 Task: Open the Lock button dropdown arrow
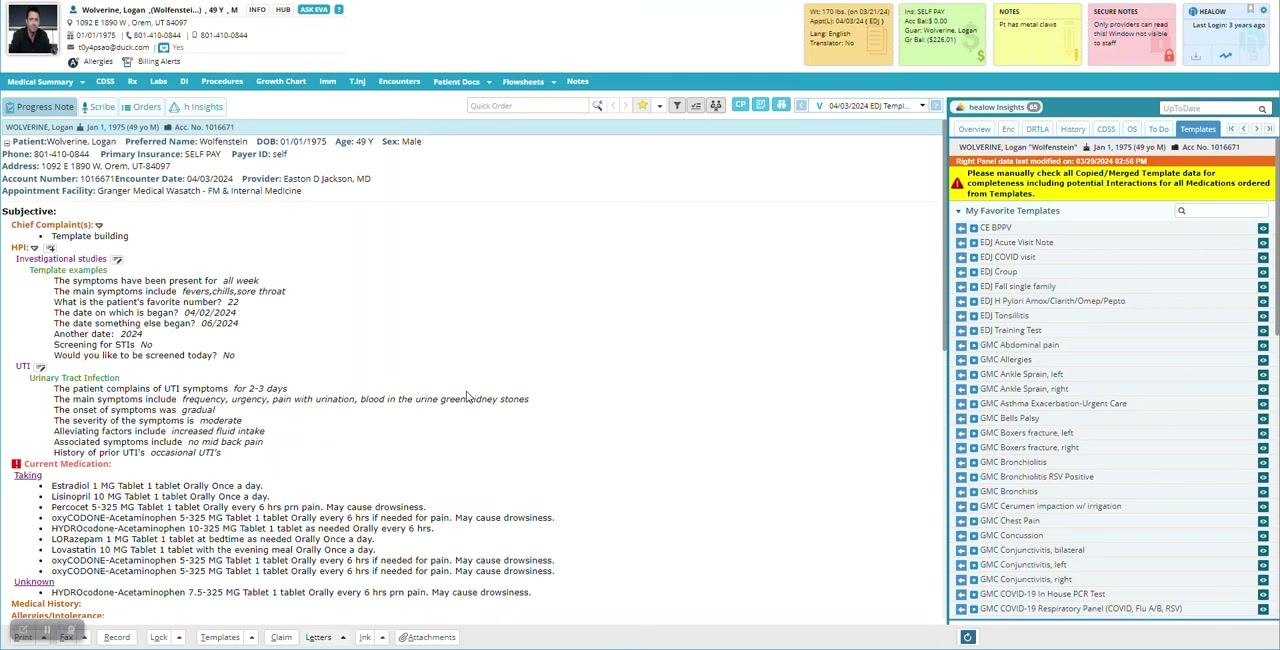pyautogui.click(x=179, y=637)
